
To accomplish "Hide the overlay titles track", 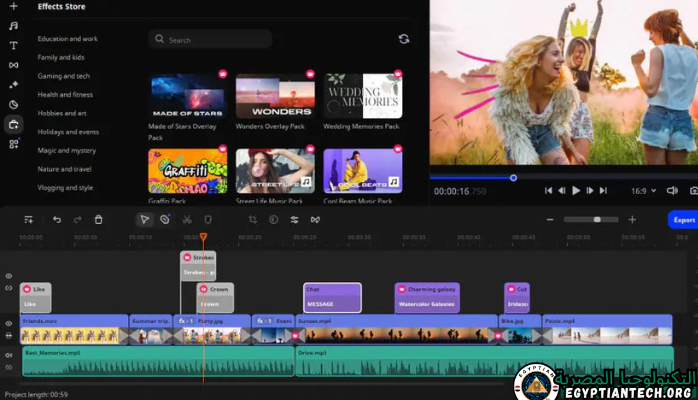I will [9, 276].
